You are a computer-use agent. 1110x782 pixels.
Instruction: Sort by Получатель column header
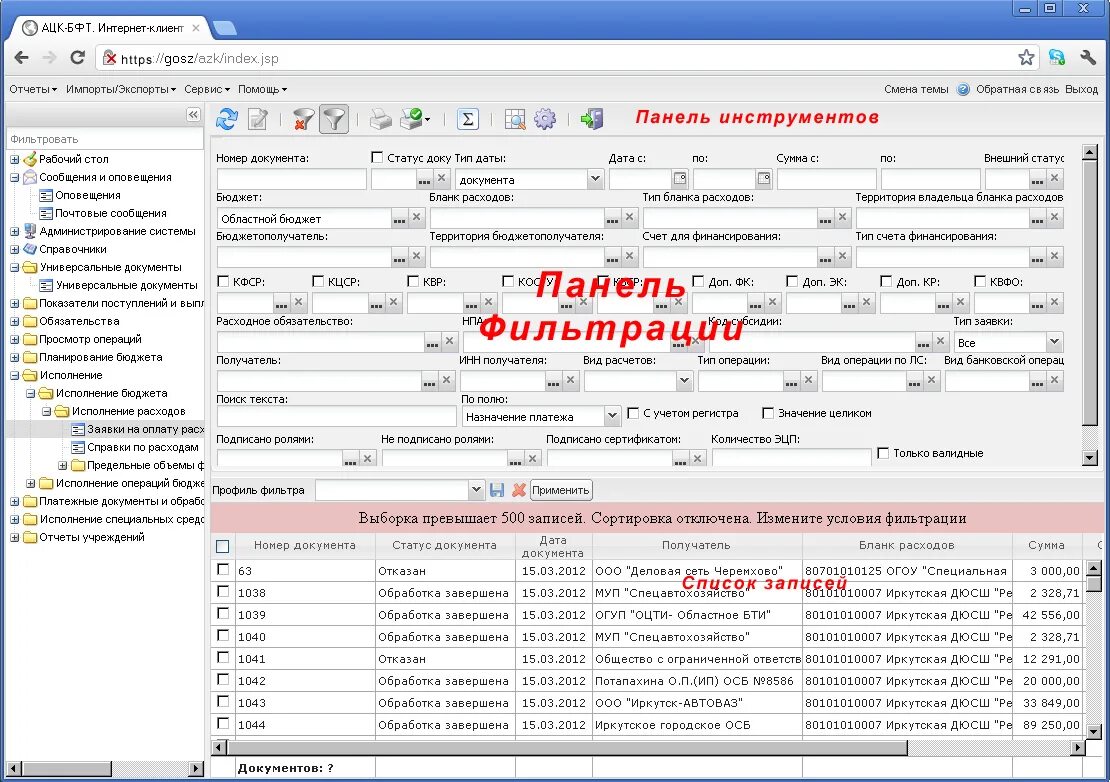[697, 545]
